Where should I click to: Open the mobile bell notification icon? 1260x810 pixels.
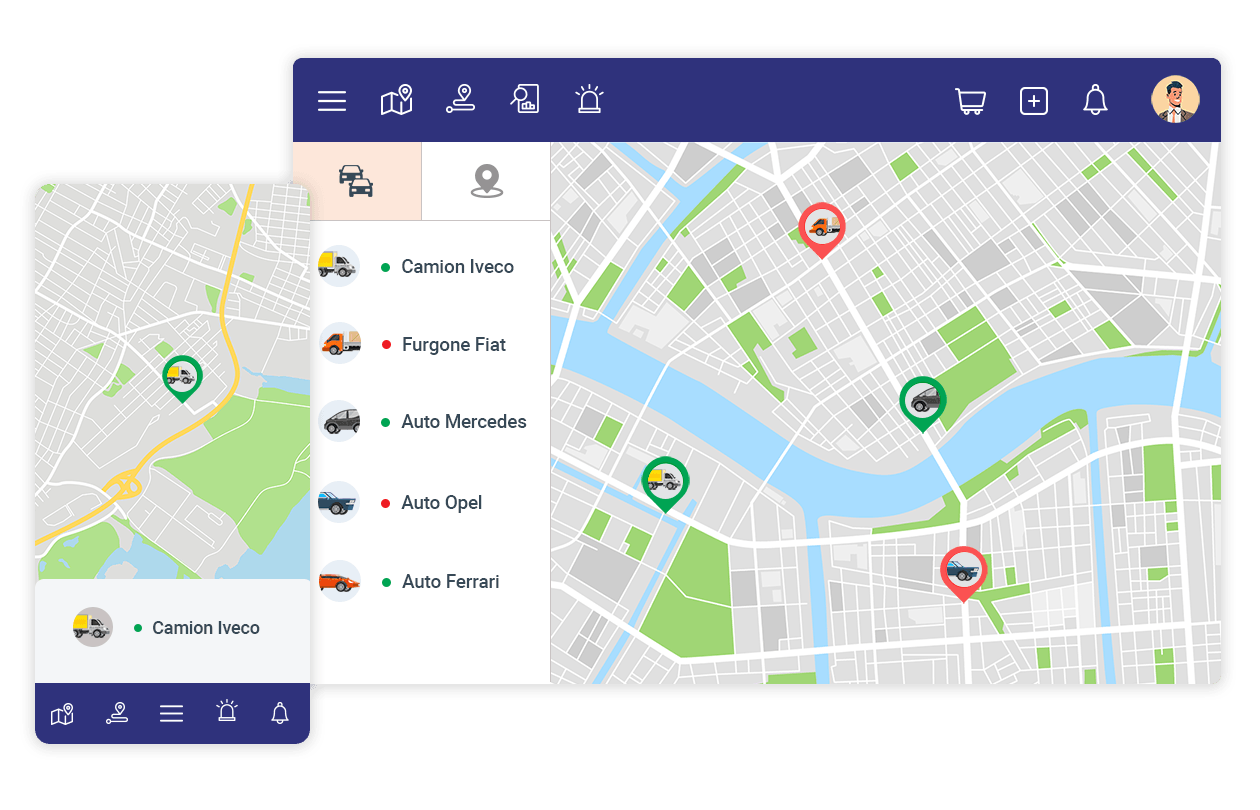tap(279, 713)
